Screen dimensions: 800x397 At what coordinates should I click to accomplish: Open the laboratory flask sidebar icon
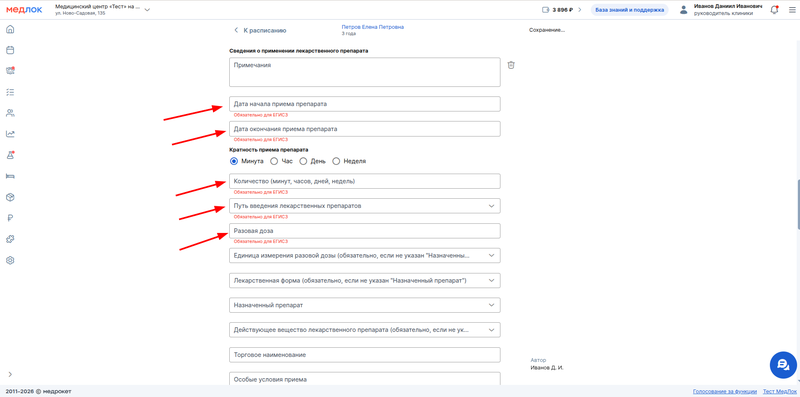coord(10,155)
